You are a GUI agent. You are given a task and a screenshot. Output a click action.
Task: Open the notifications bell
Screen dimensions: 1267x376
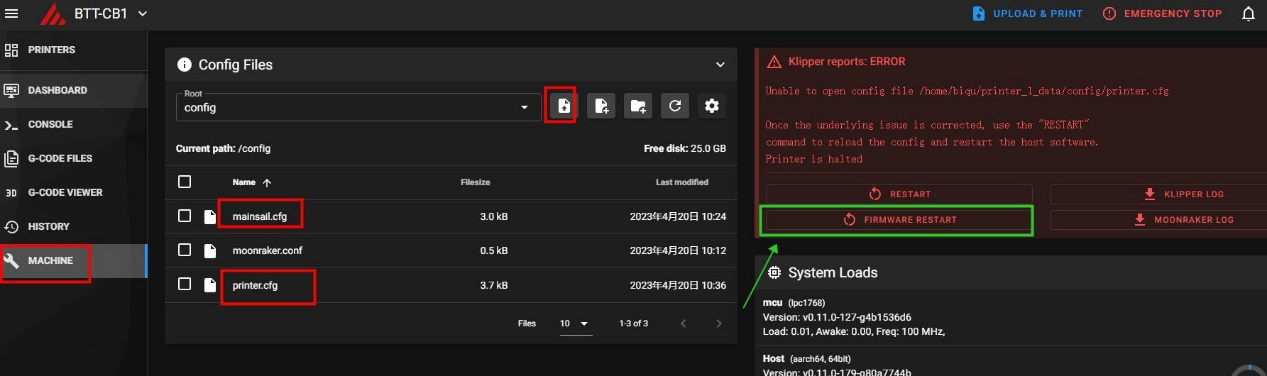click(x=1248, y=14)
